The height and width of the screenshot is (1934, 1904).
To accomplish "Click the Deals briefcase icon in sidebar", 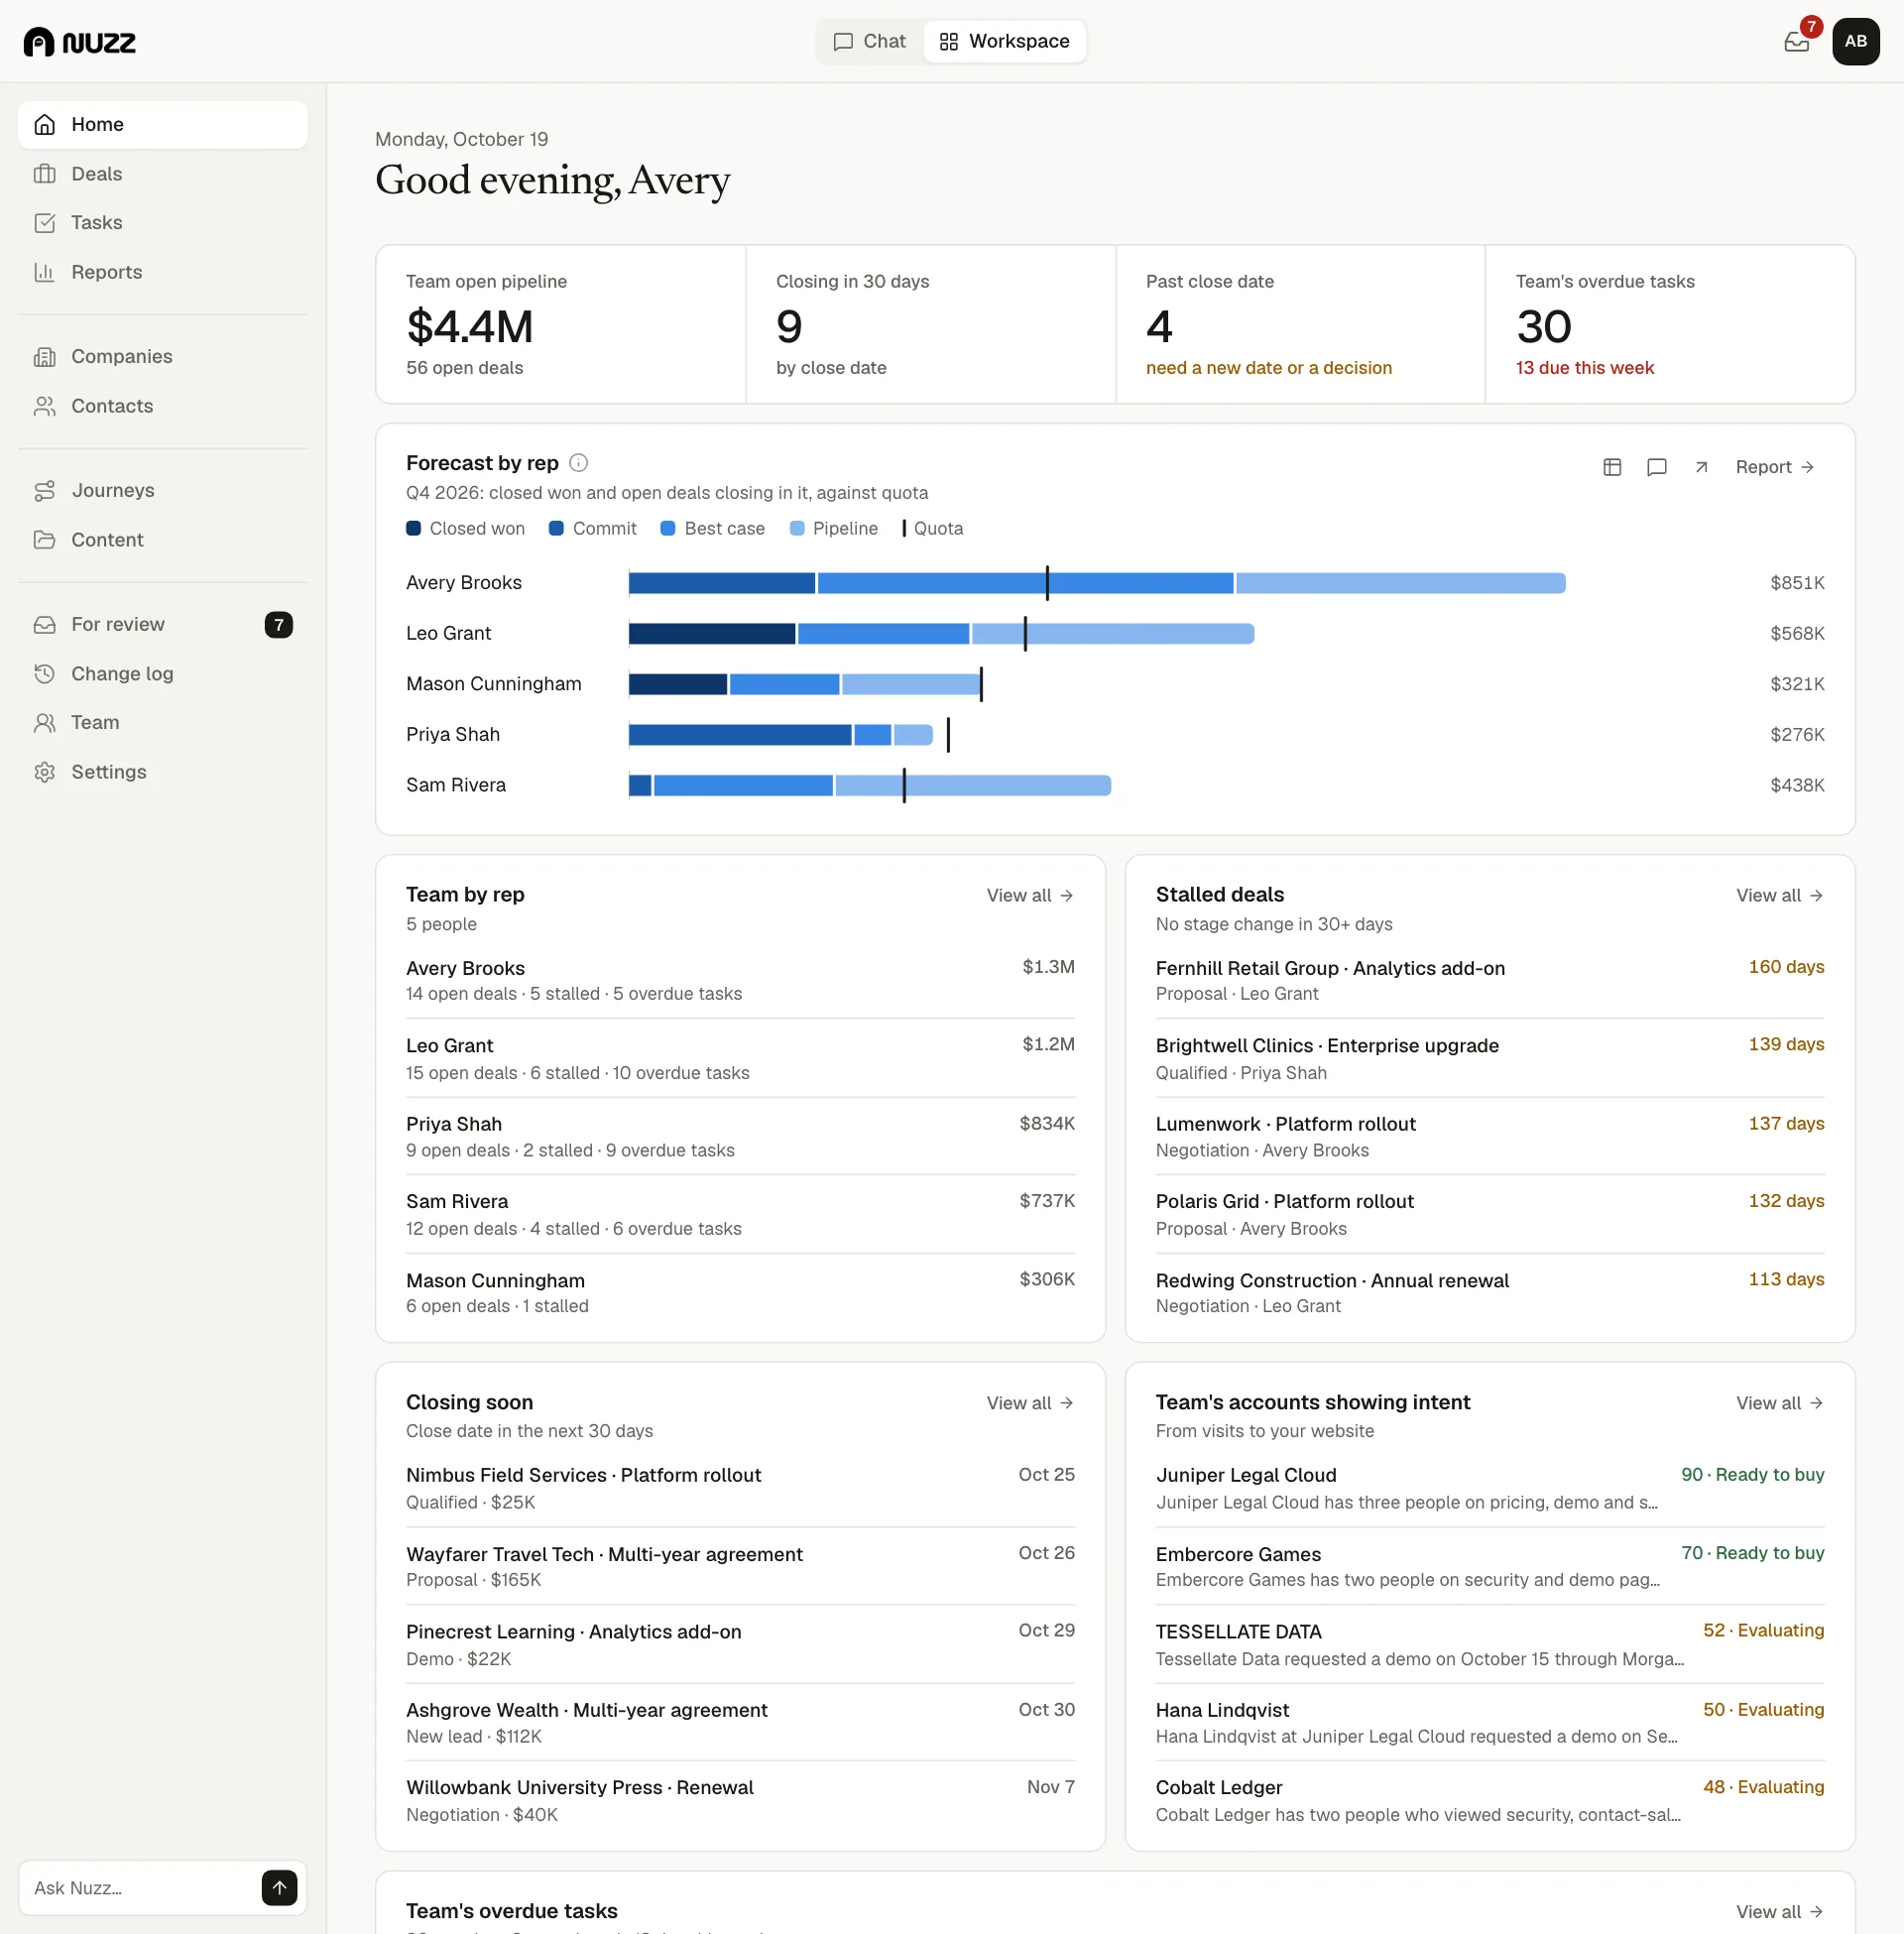I will tap(44, 174).
